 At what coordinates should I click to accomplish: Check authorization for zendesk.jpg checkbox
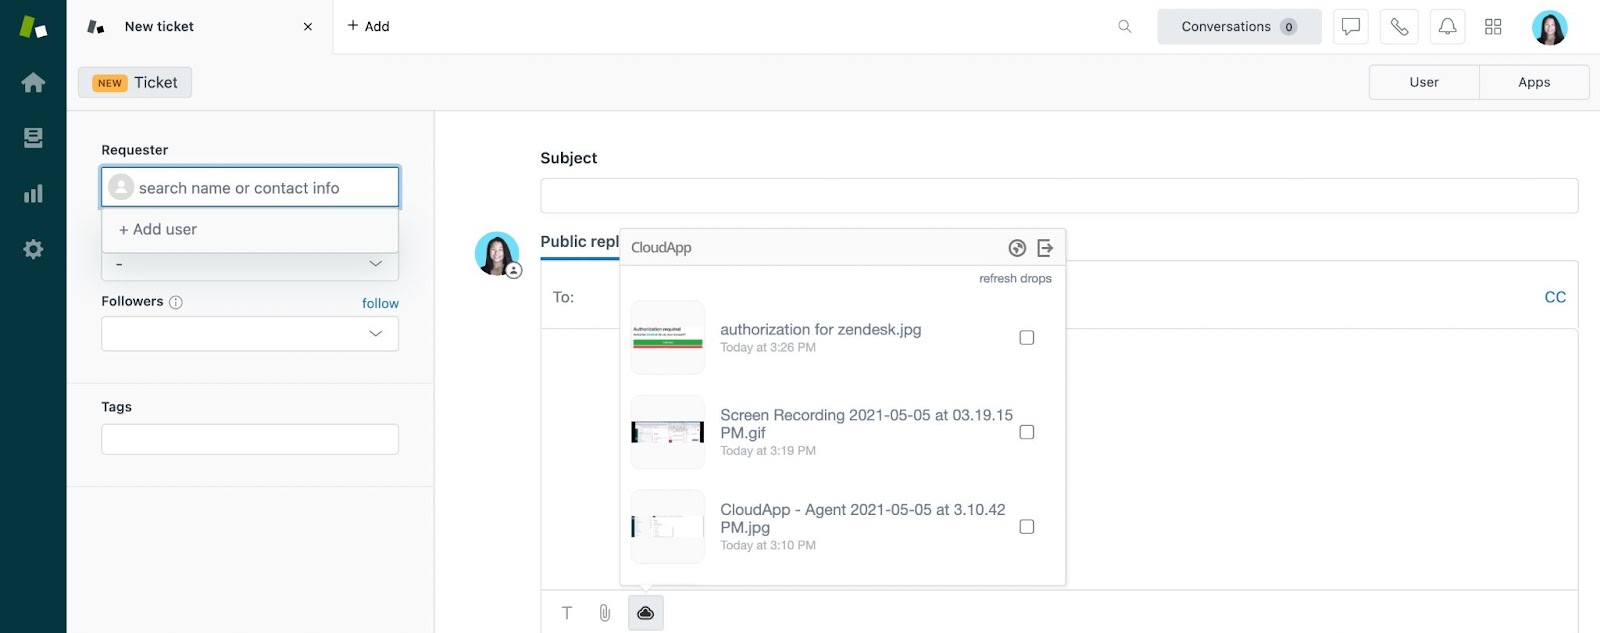pos(1026,338)
